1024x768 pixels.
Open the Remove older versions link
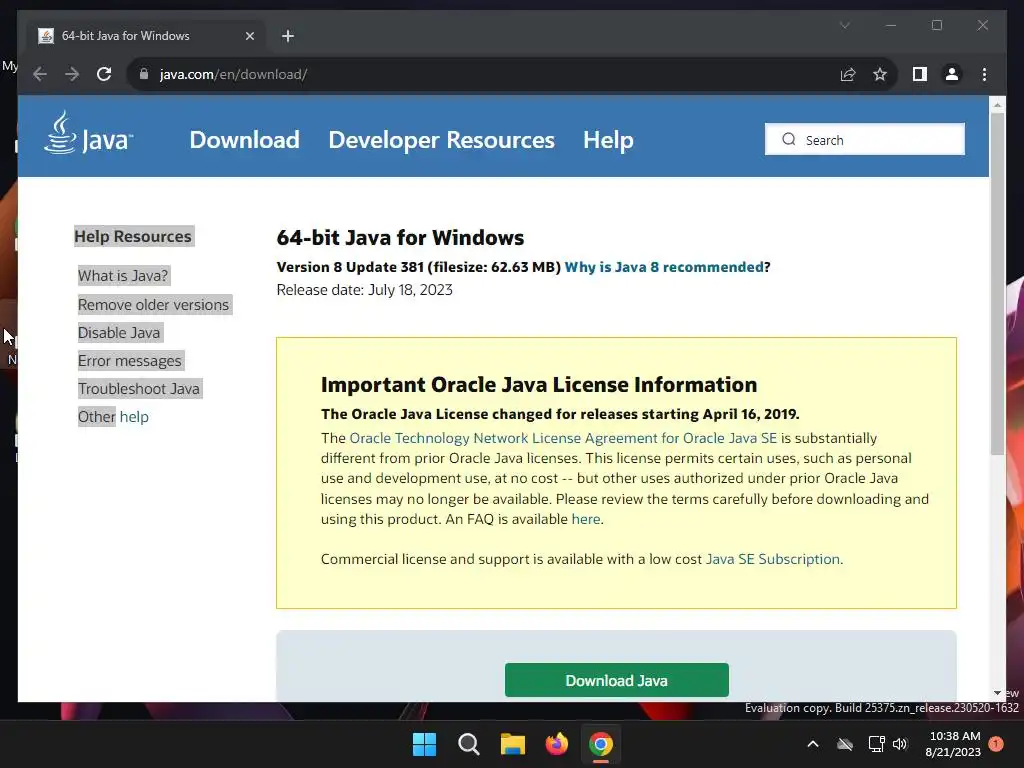click(x=153, y=304)
